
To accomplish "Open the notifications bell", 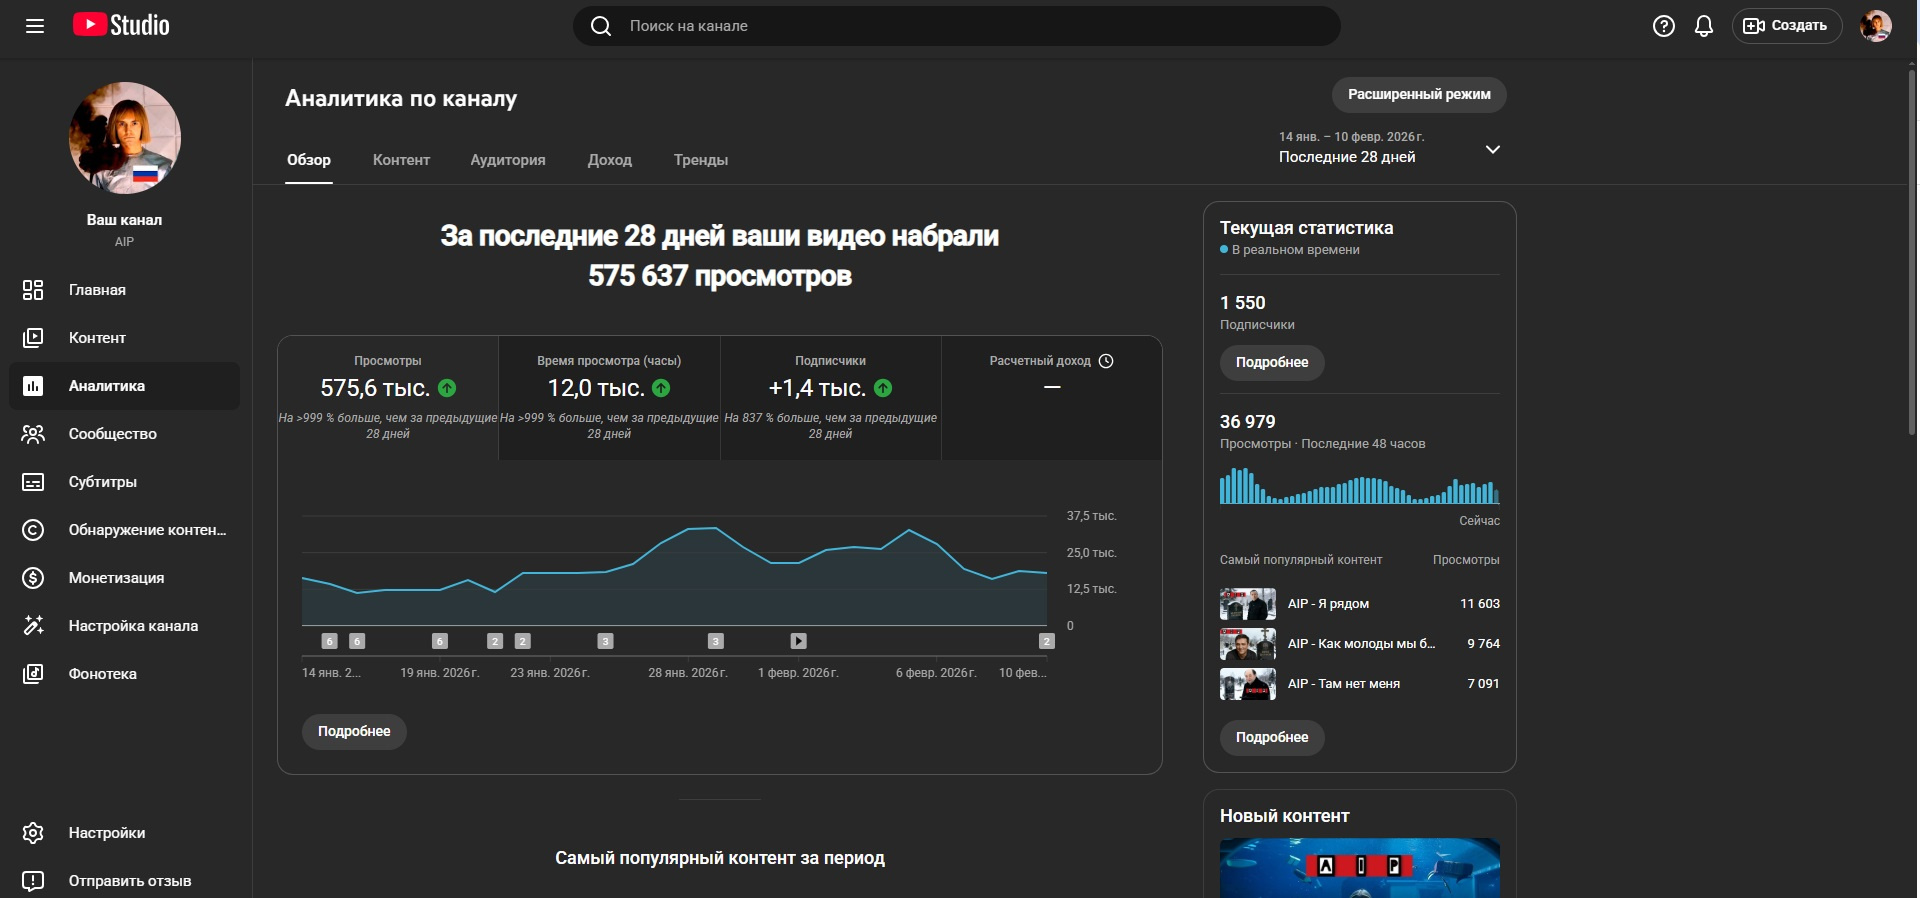I will [1704, 26].
